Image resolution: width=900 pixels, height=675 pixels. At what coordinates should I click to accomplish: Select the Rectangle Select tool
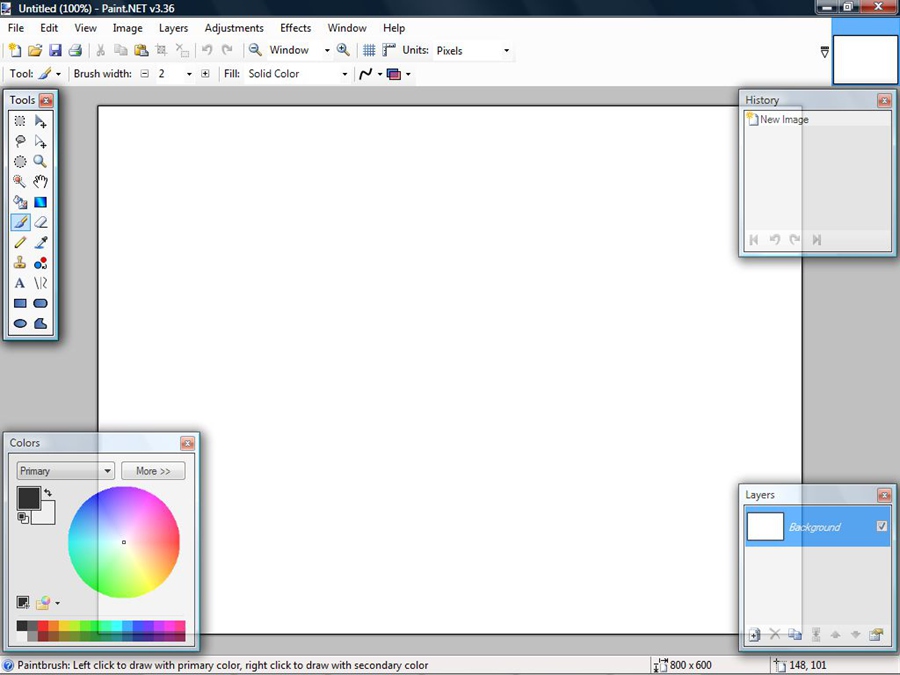point(20,121)
